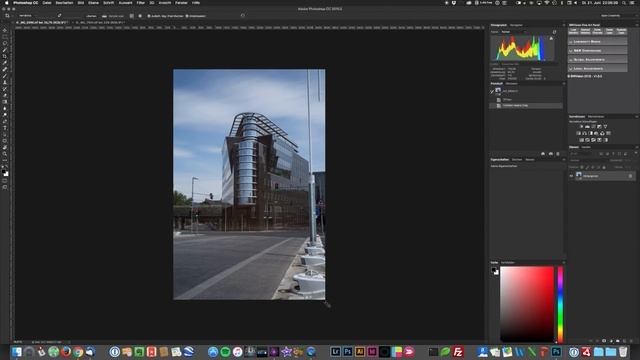The height and width of the screenshot is (360, 640).
Task: Reset crop using the circular arrow icon
Action: [242, 16]
